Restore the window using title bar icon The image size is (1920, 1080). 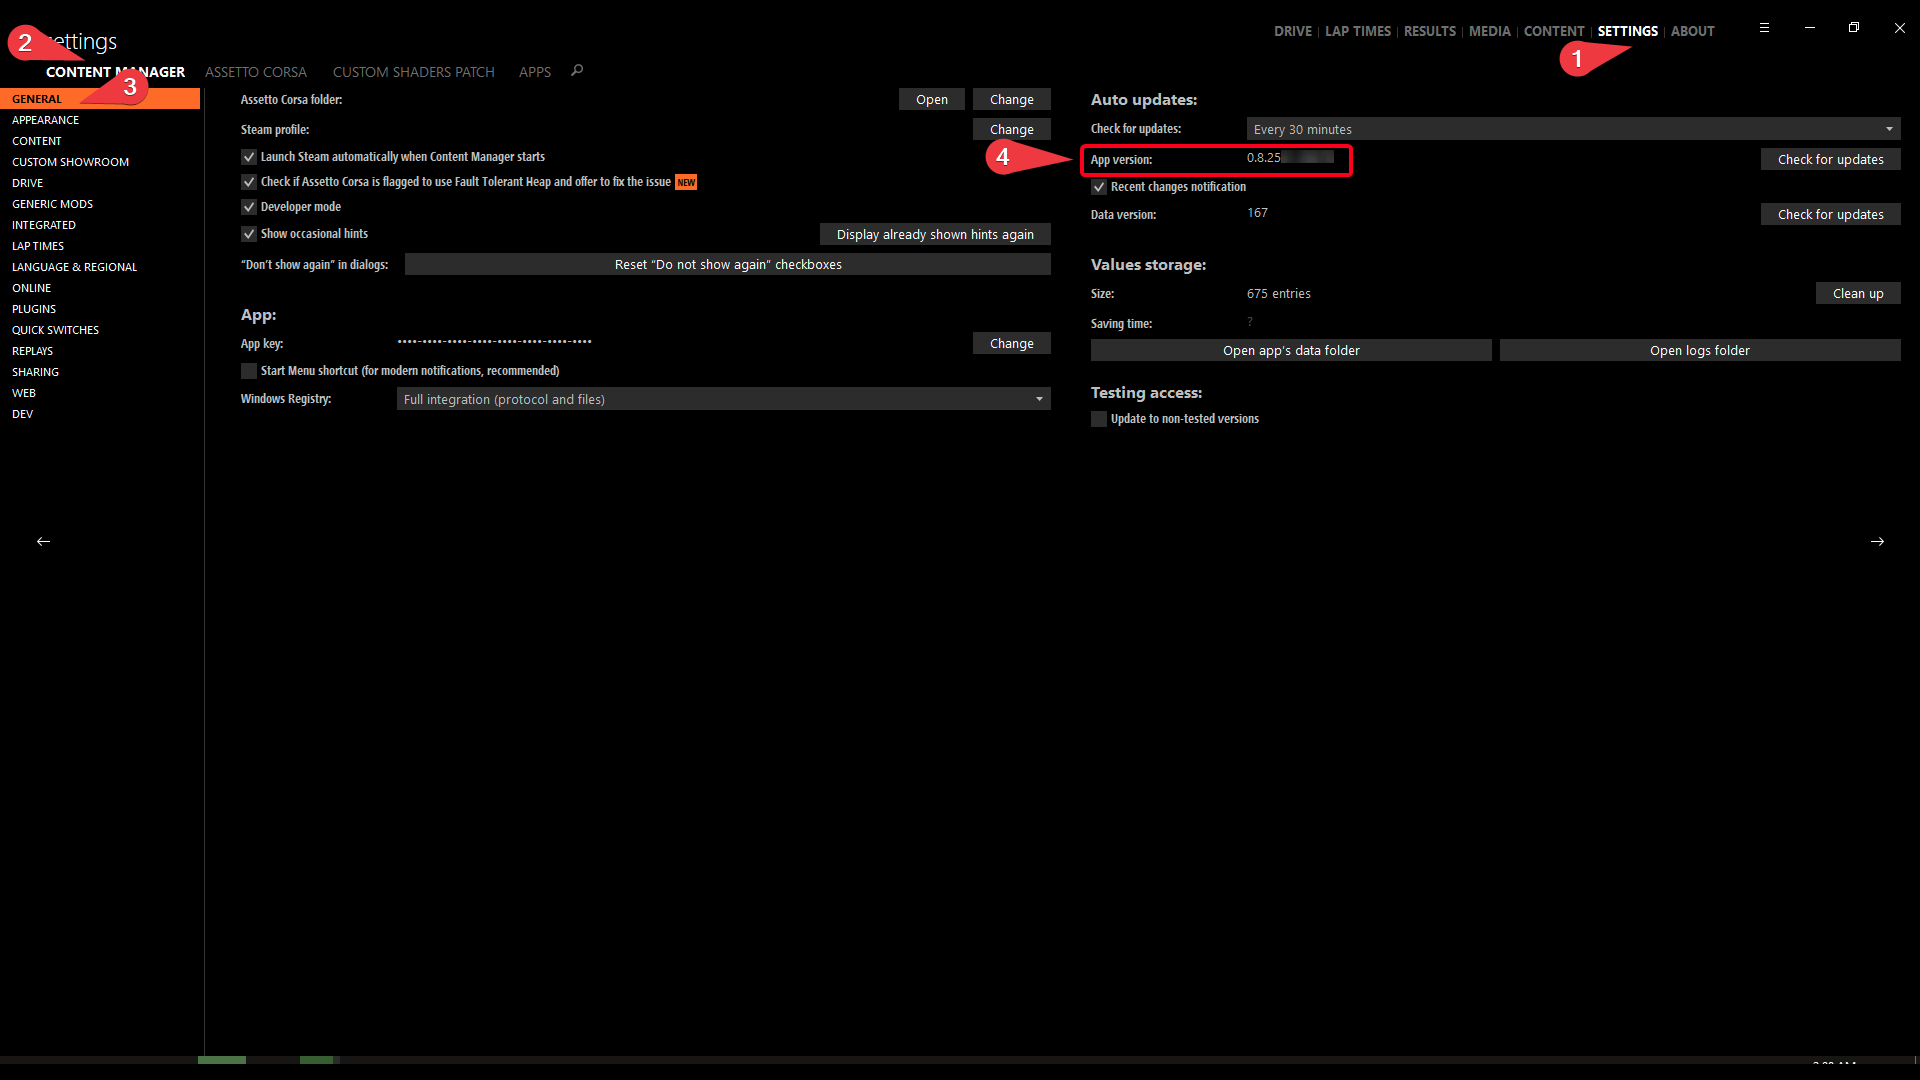click(x=1854, y=28)
